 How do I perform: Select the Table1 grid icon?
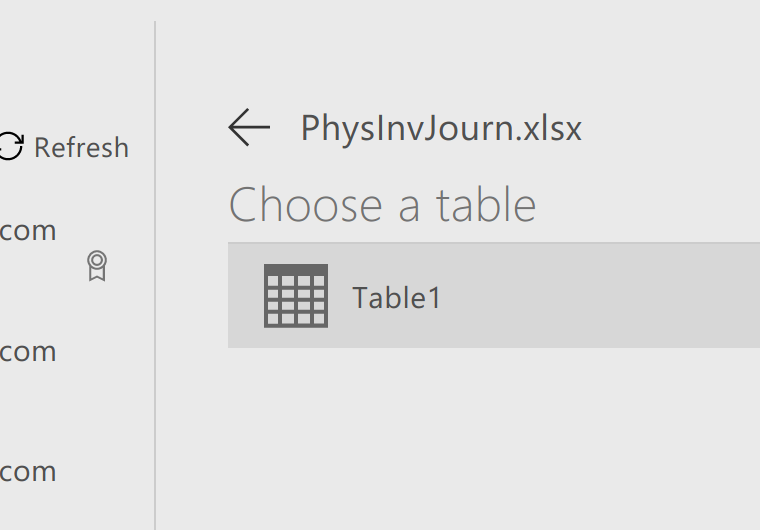tap(296, 296)
